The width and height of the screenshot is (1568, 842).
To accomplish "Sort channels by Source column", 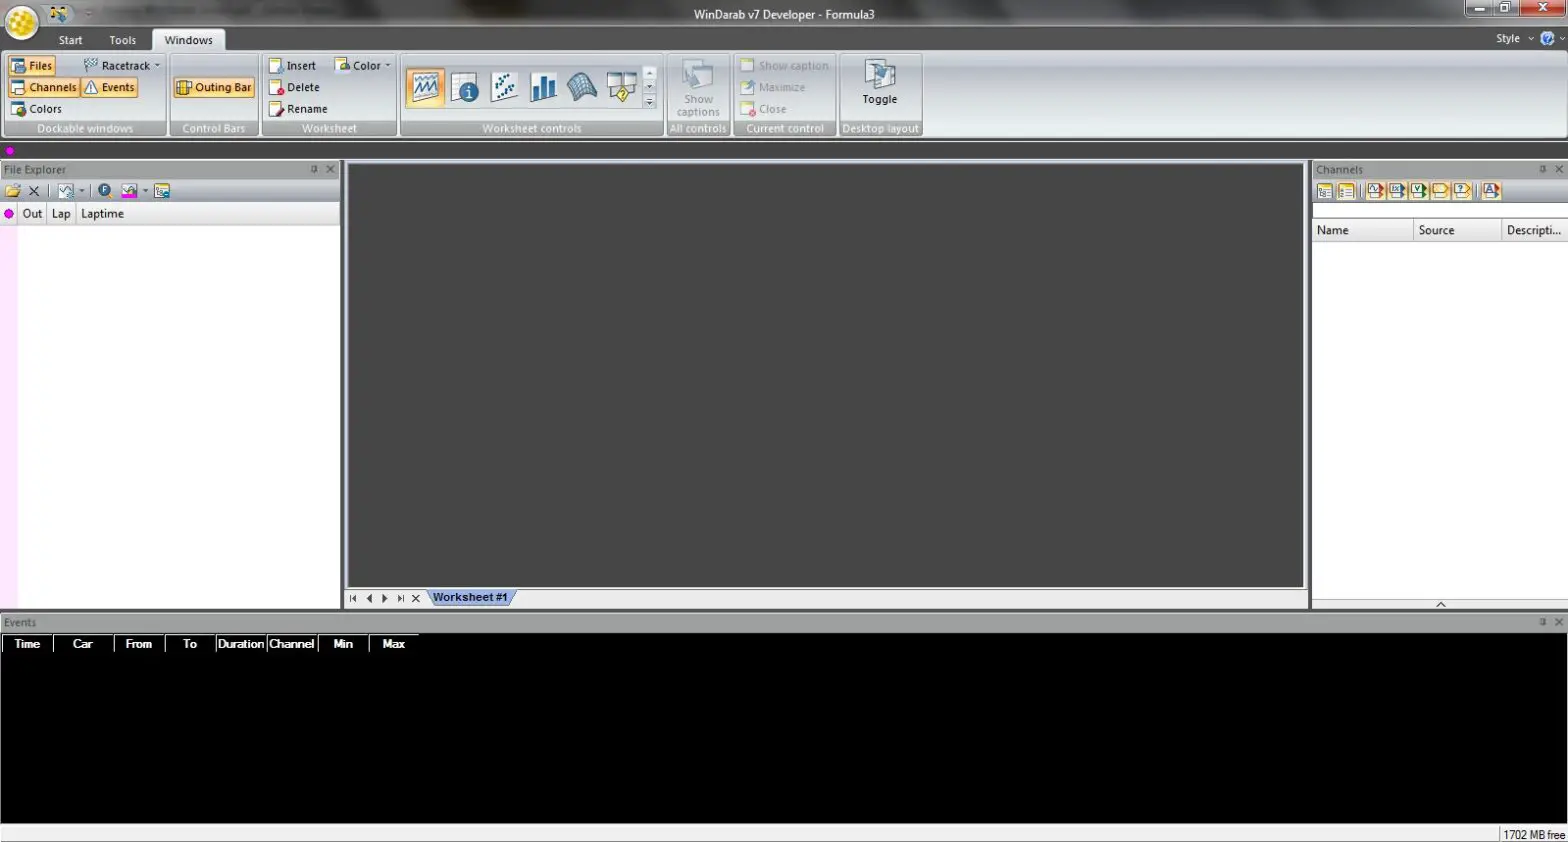I will coord(1457,231).
